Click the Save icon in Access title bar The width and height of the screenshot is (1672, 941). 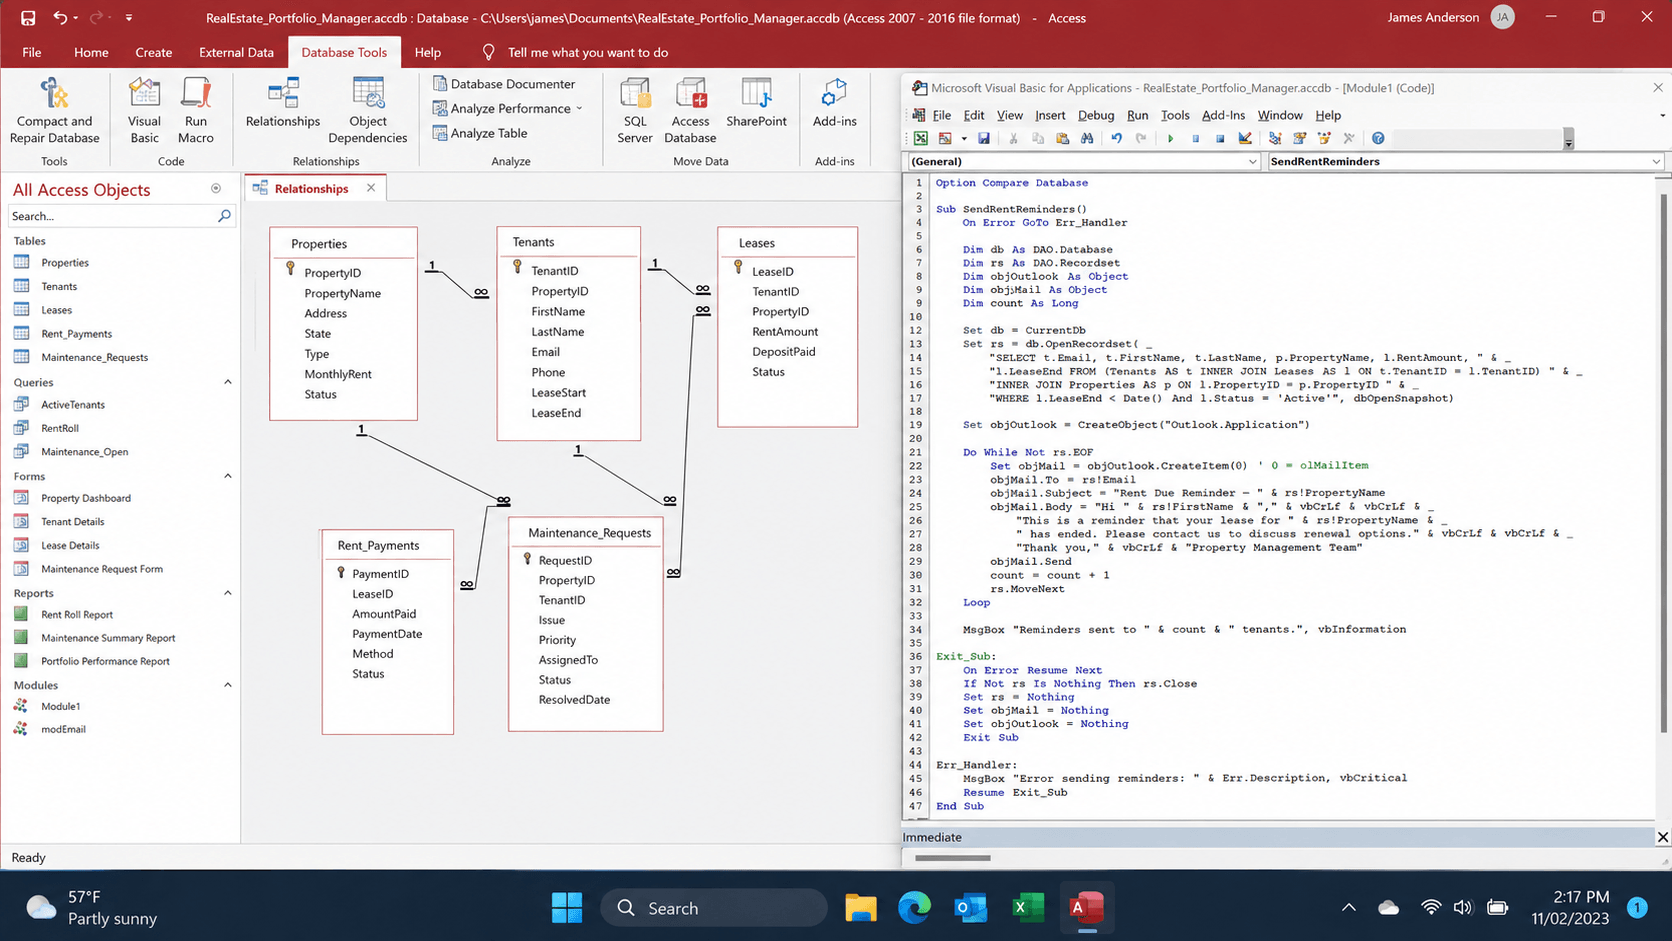click(x=28, y=18)
